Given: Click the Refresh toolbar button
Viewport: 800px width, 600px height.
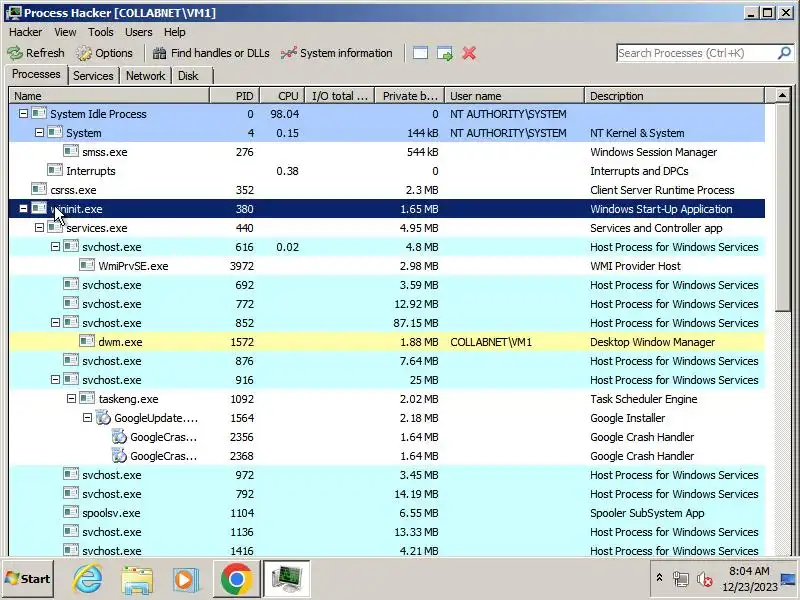Looking at the screenshot, I should [36, 53].
